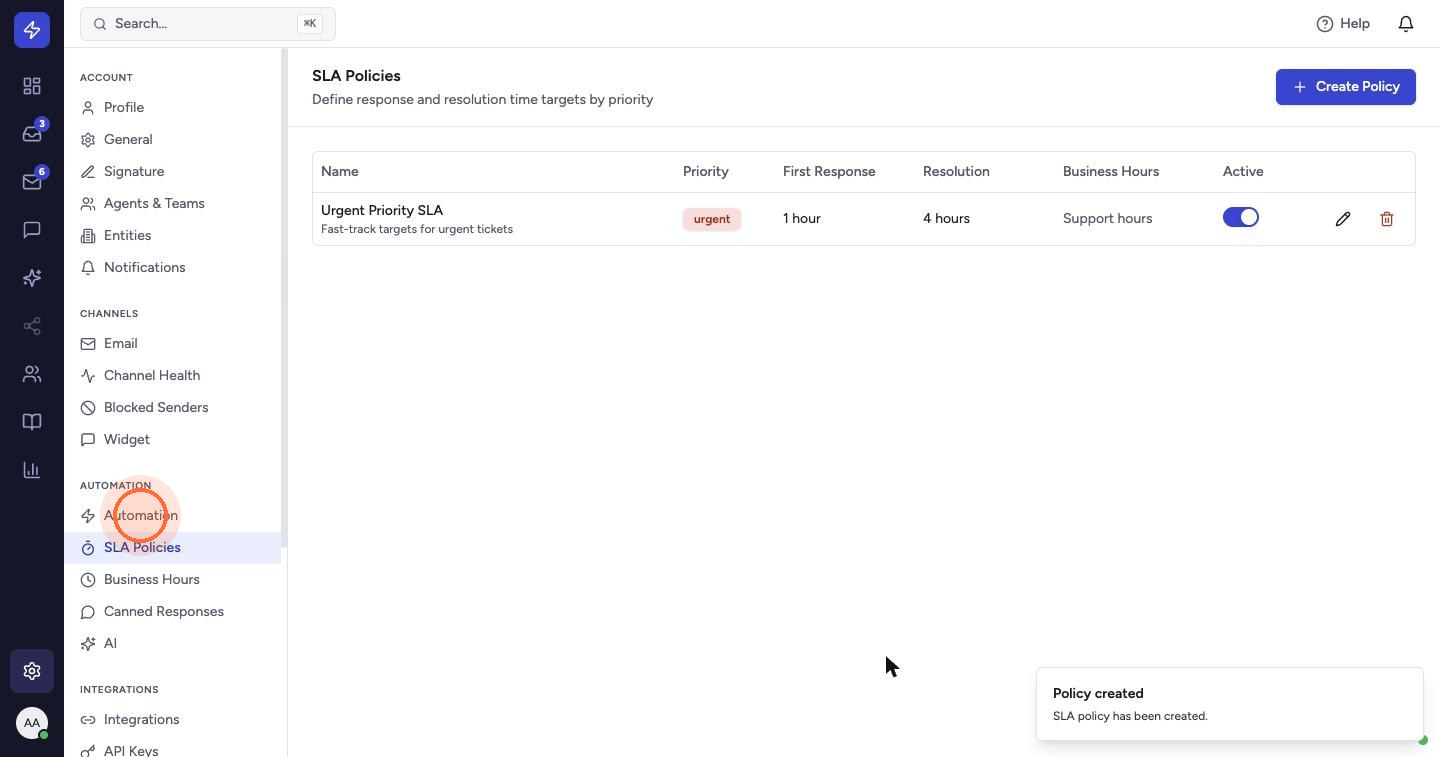Open Email channel settings
Viewport: 1440px width, 757px height.
coord(172,344)
